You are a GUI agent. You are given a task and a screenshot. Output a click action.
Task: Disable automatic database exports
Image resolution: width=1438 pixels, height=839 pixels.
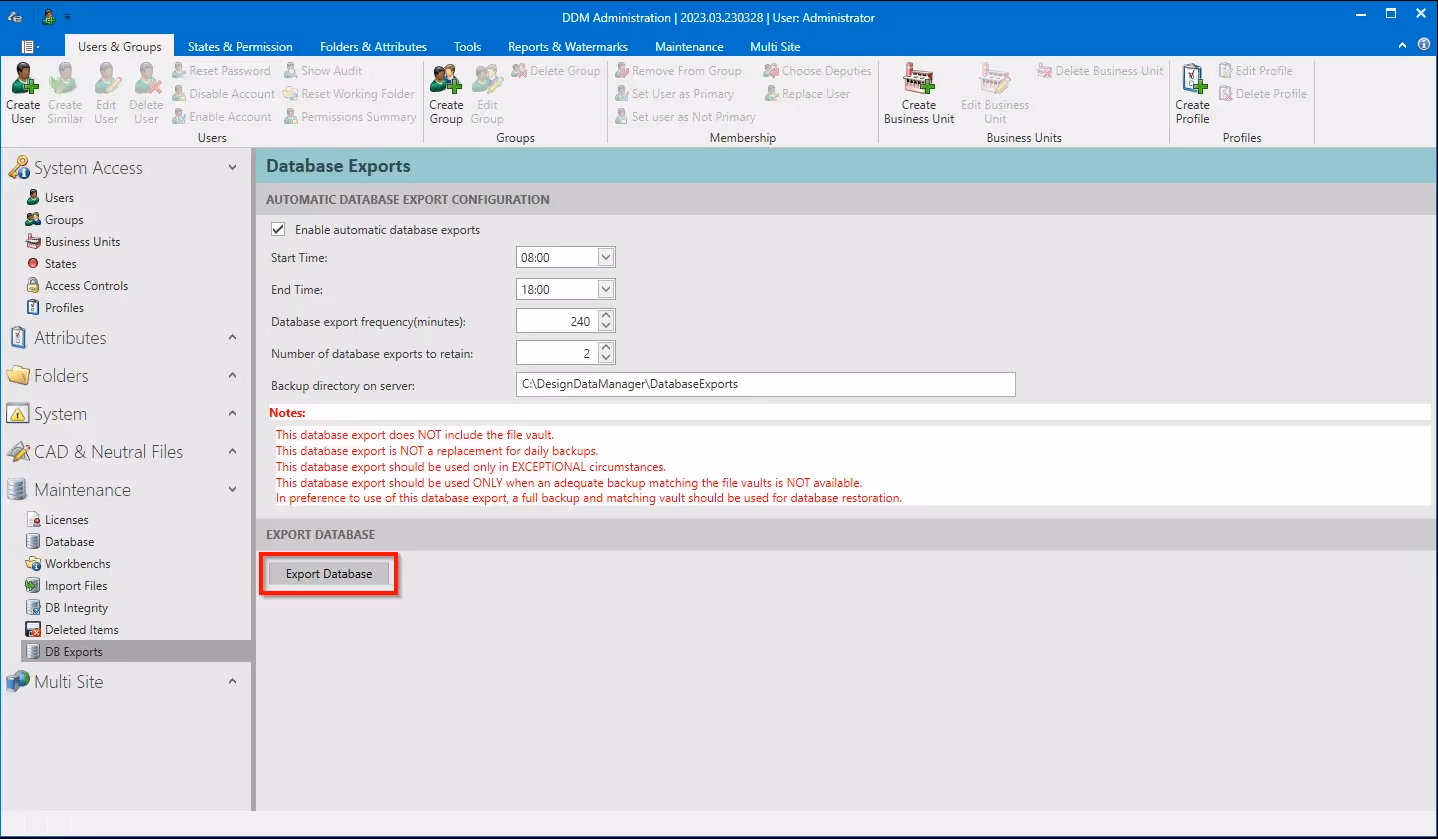(x=278, y=228)
